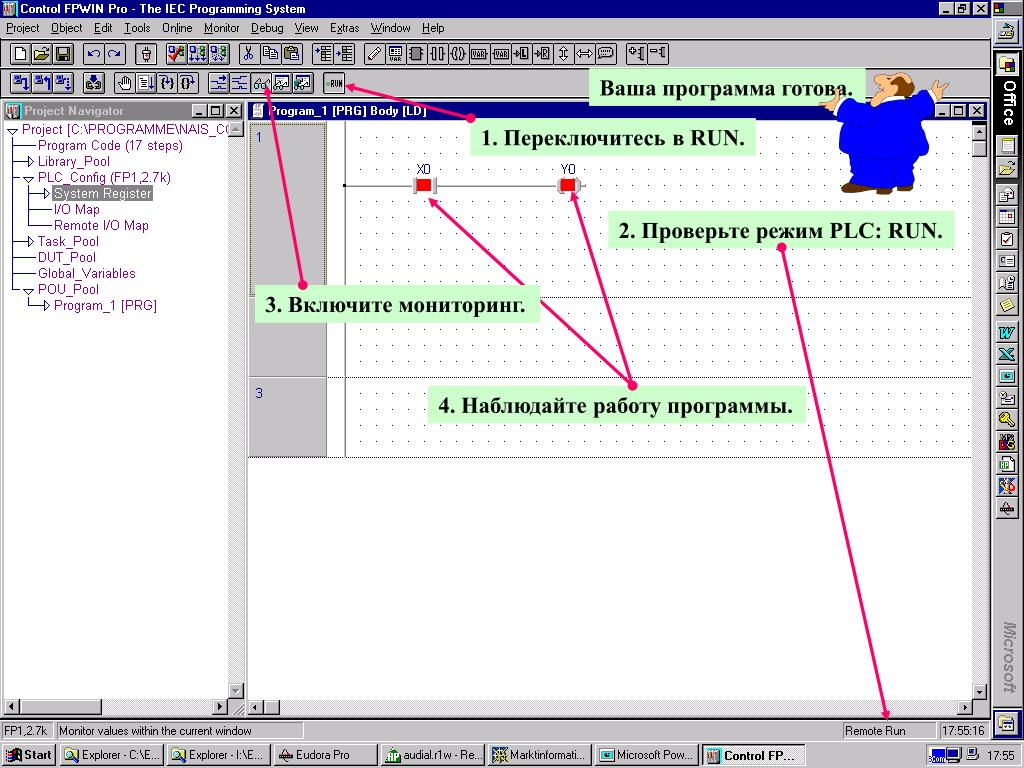Click Program Code (17 steps) entry
Screen dimensions: 1024x768
(x=110, y=146)
